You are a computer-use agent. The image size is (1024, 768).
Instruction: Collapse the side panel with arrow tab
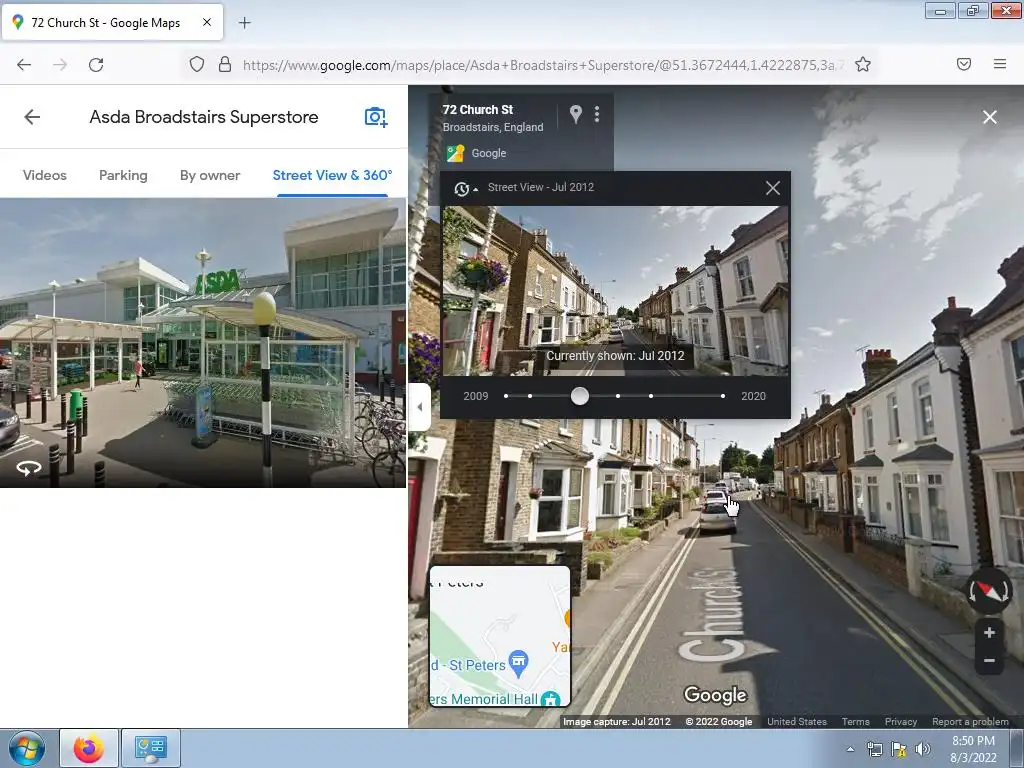(420, 407)
